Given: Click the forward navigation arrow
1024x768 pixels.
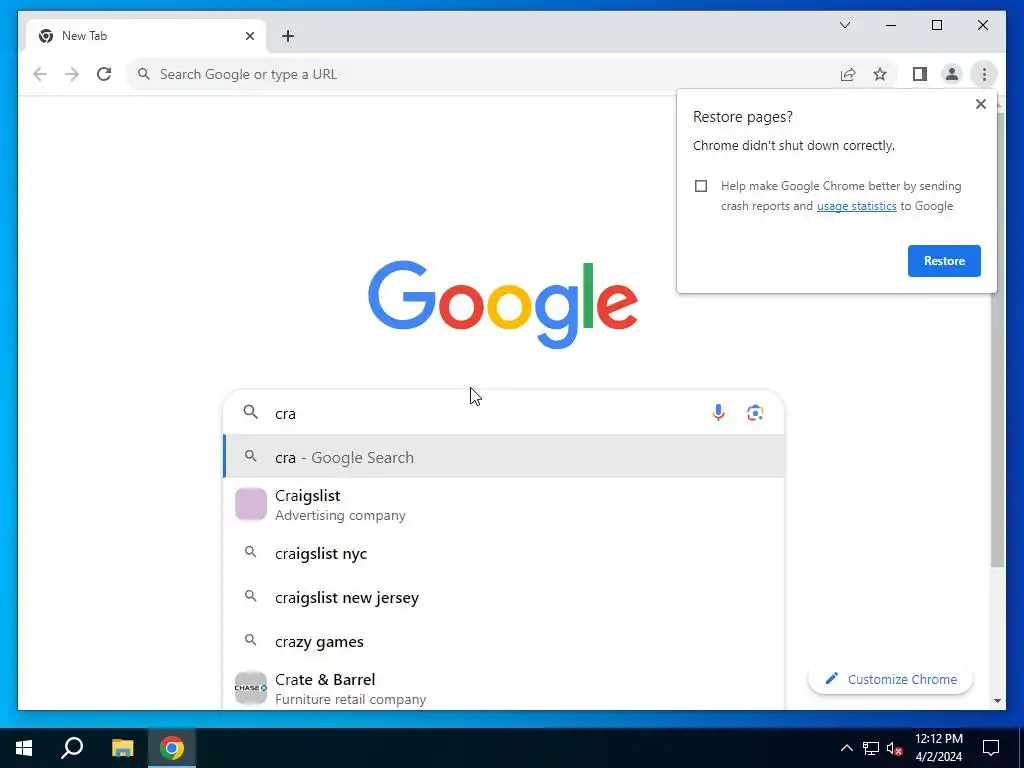Looking at the screenshot, I should [x=72, y=74].
